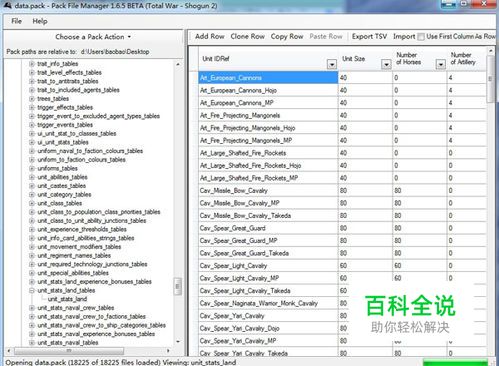Image resolution: width=499 pixels, height=366 pixels.
Task: Click the Add Row button
Action: point(210,36)
